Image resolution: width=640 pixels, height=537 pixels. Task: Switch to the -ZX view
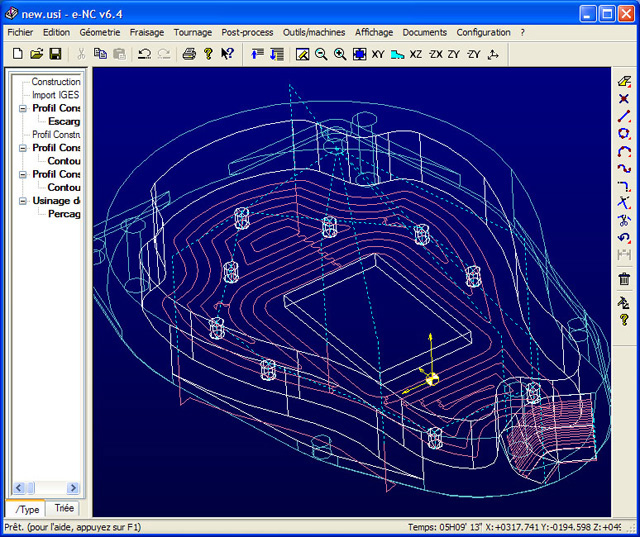tap(435, 54)
